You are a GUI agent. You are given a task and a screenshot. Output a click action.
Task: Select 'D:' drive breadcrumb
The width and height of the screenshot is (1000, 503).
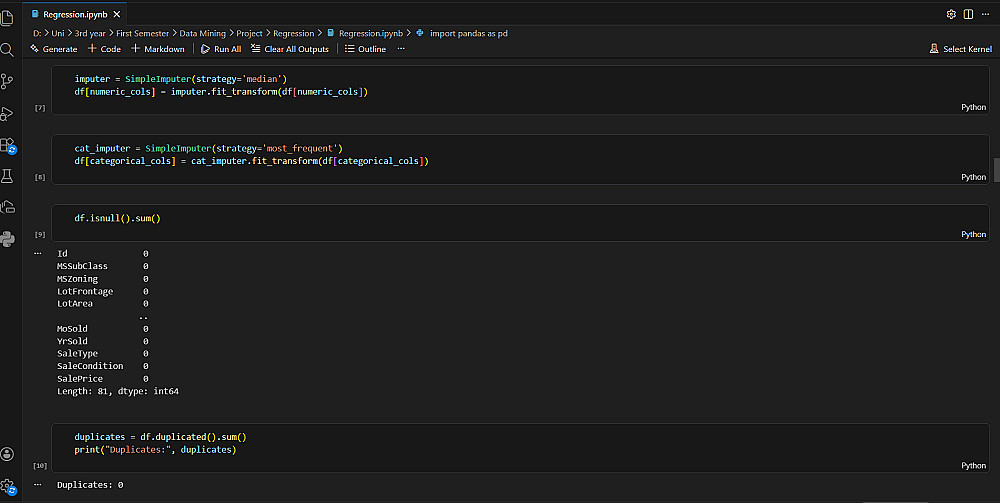point(37,33)
